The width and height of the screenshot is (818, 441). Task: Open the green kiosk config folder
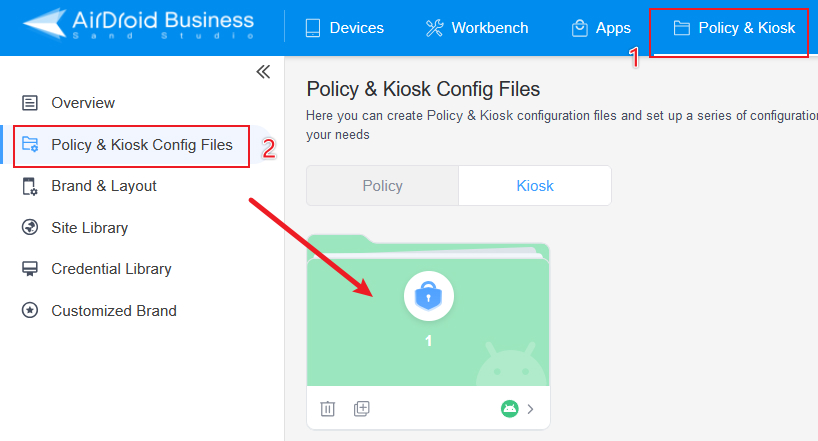click(x=428, y=311)
